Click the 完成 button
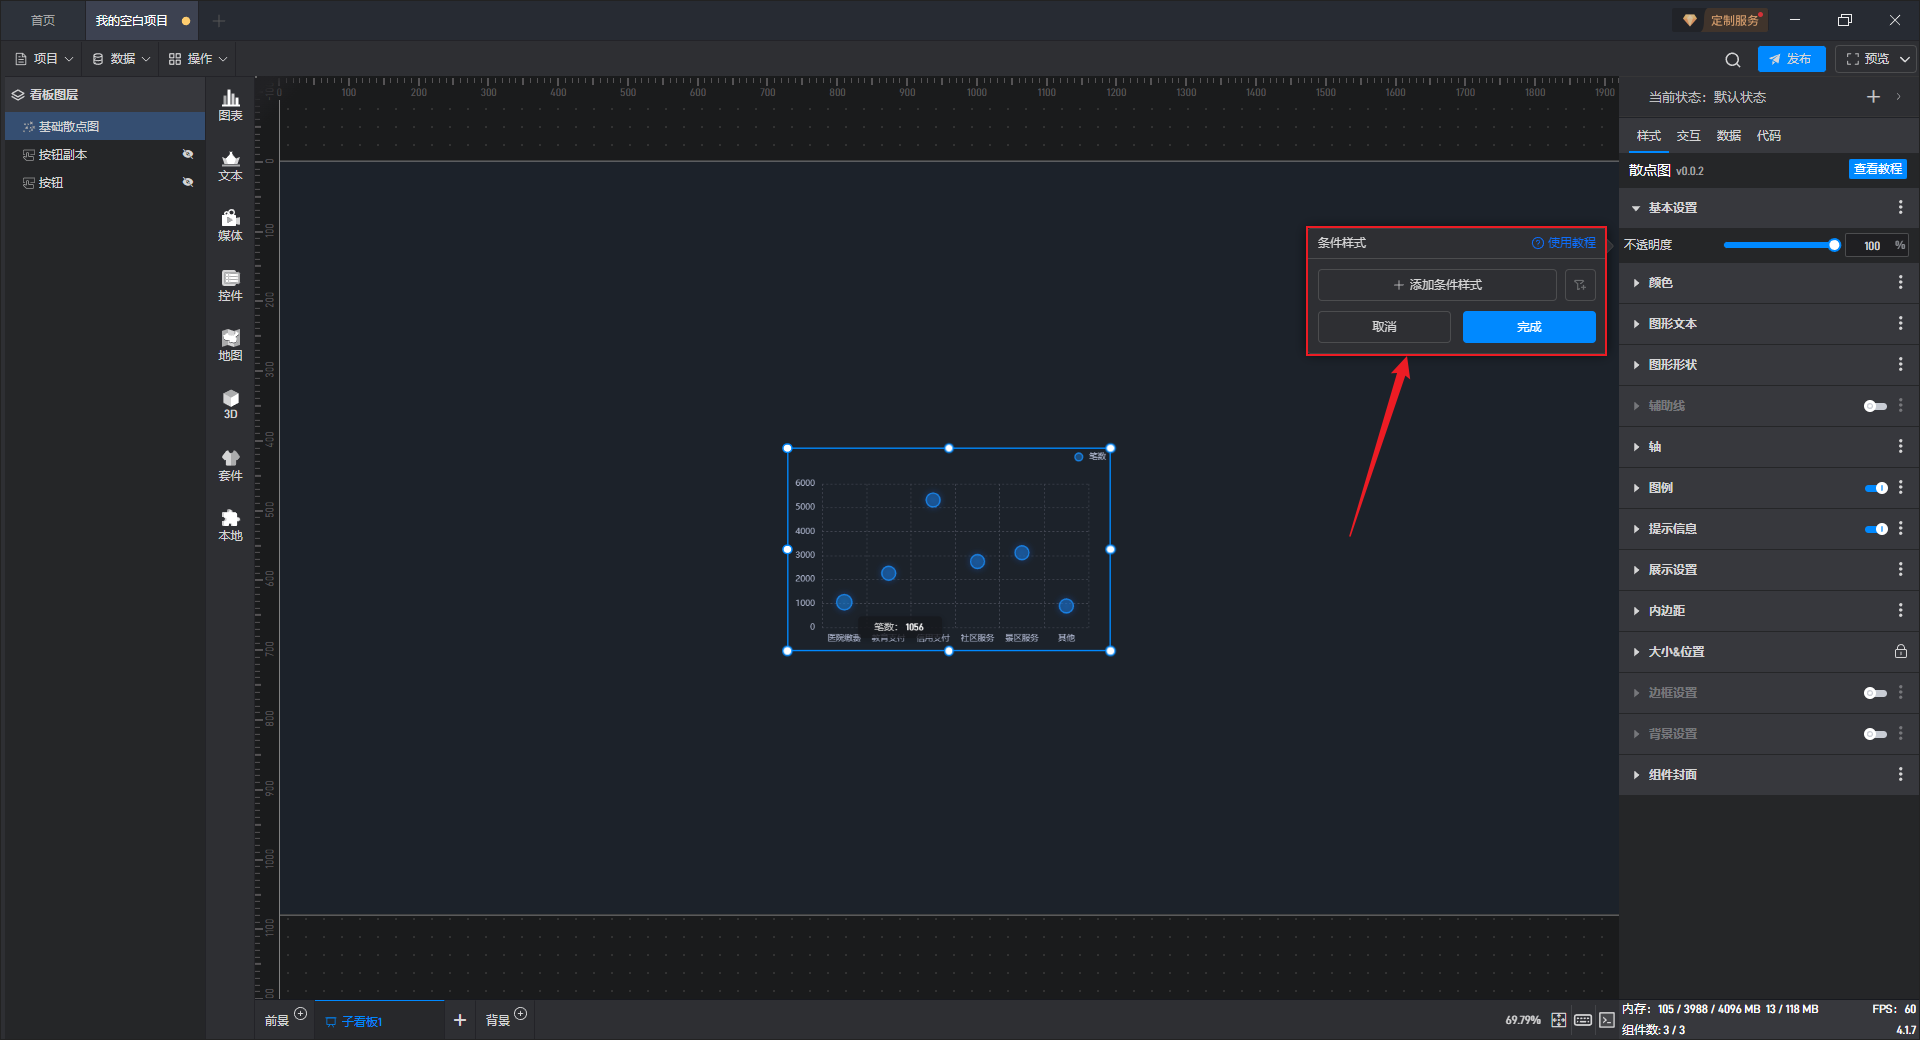The width and height of the screenshot is (1920, 1040). click(1529, 327)
